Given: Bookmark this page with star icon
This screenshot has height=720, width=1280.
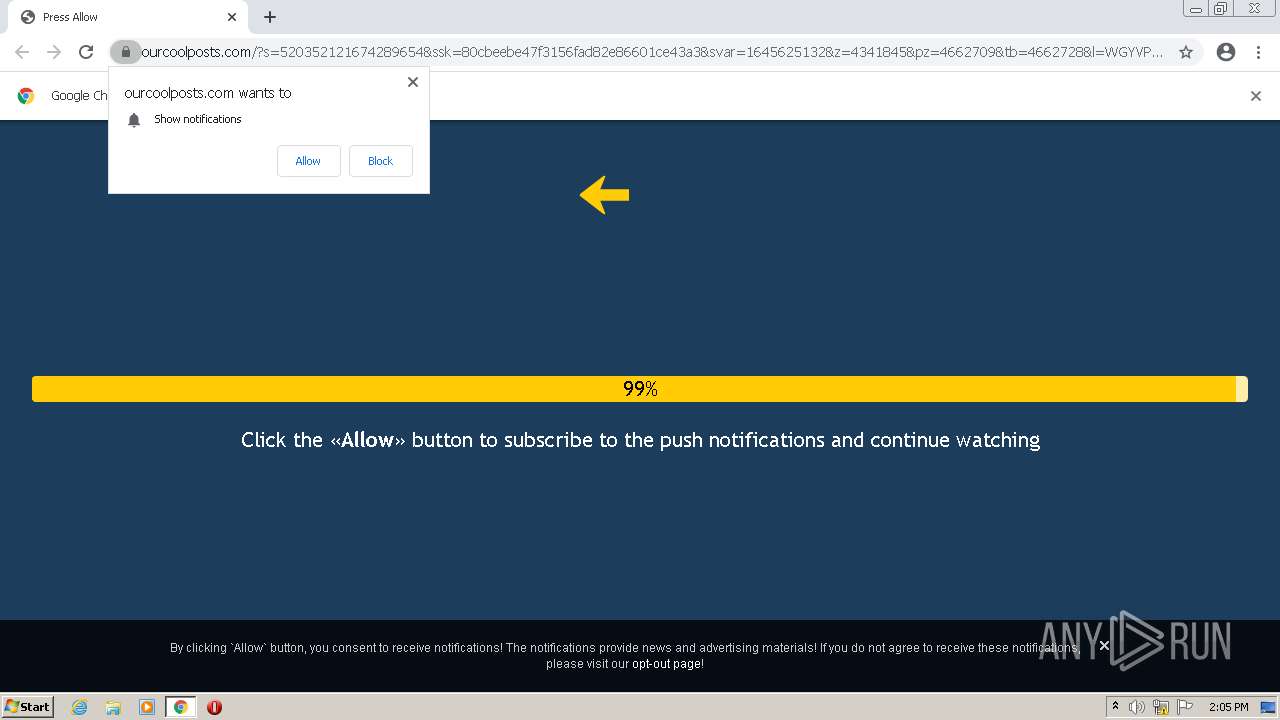Looking at the screenshot, I should pyautogui.click(x=1186, y=52).
